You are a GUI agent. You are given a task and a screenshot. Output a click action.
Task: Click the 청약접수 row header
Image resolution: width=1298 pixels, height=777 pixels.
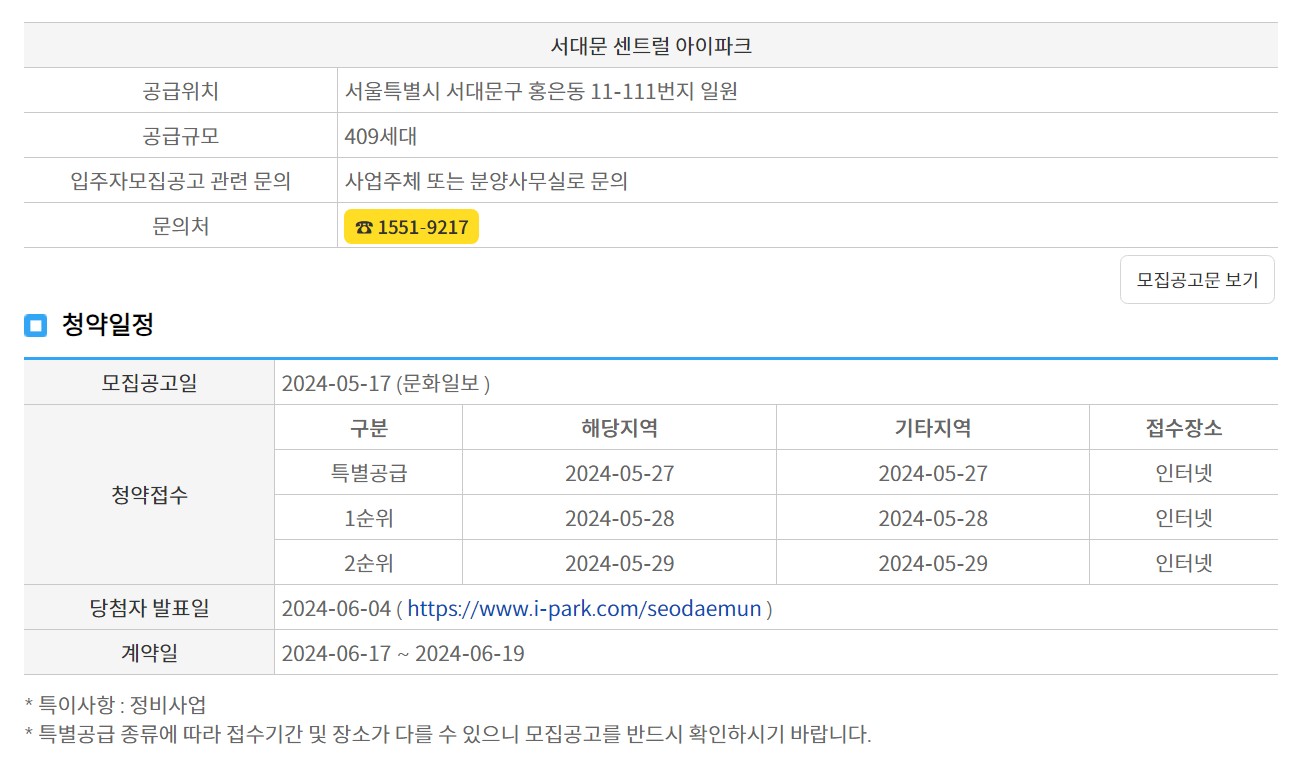149,495
